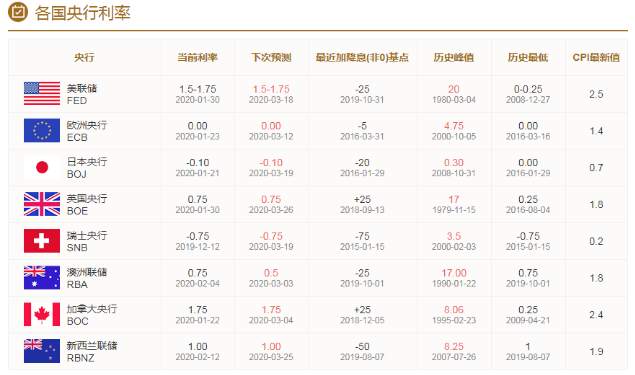Click FED current rate 1.5-1.75 dated 2020-01-30
This screenshot has width=635, height=375.
[198, 94]
